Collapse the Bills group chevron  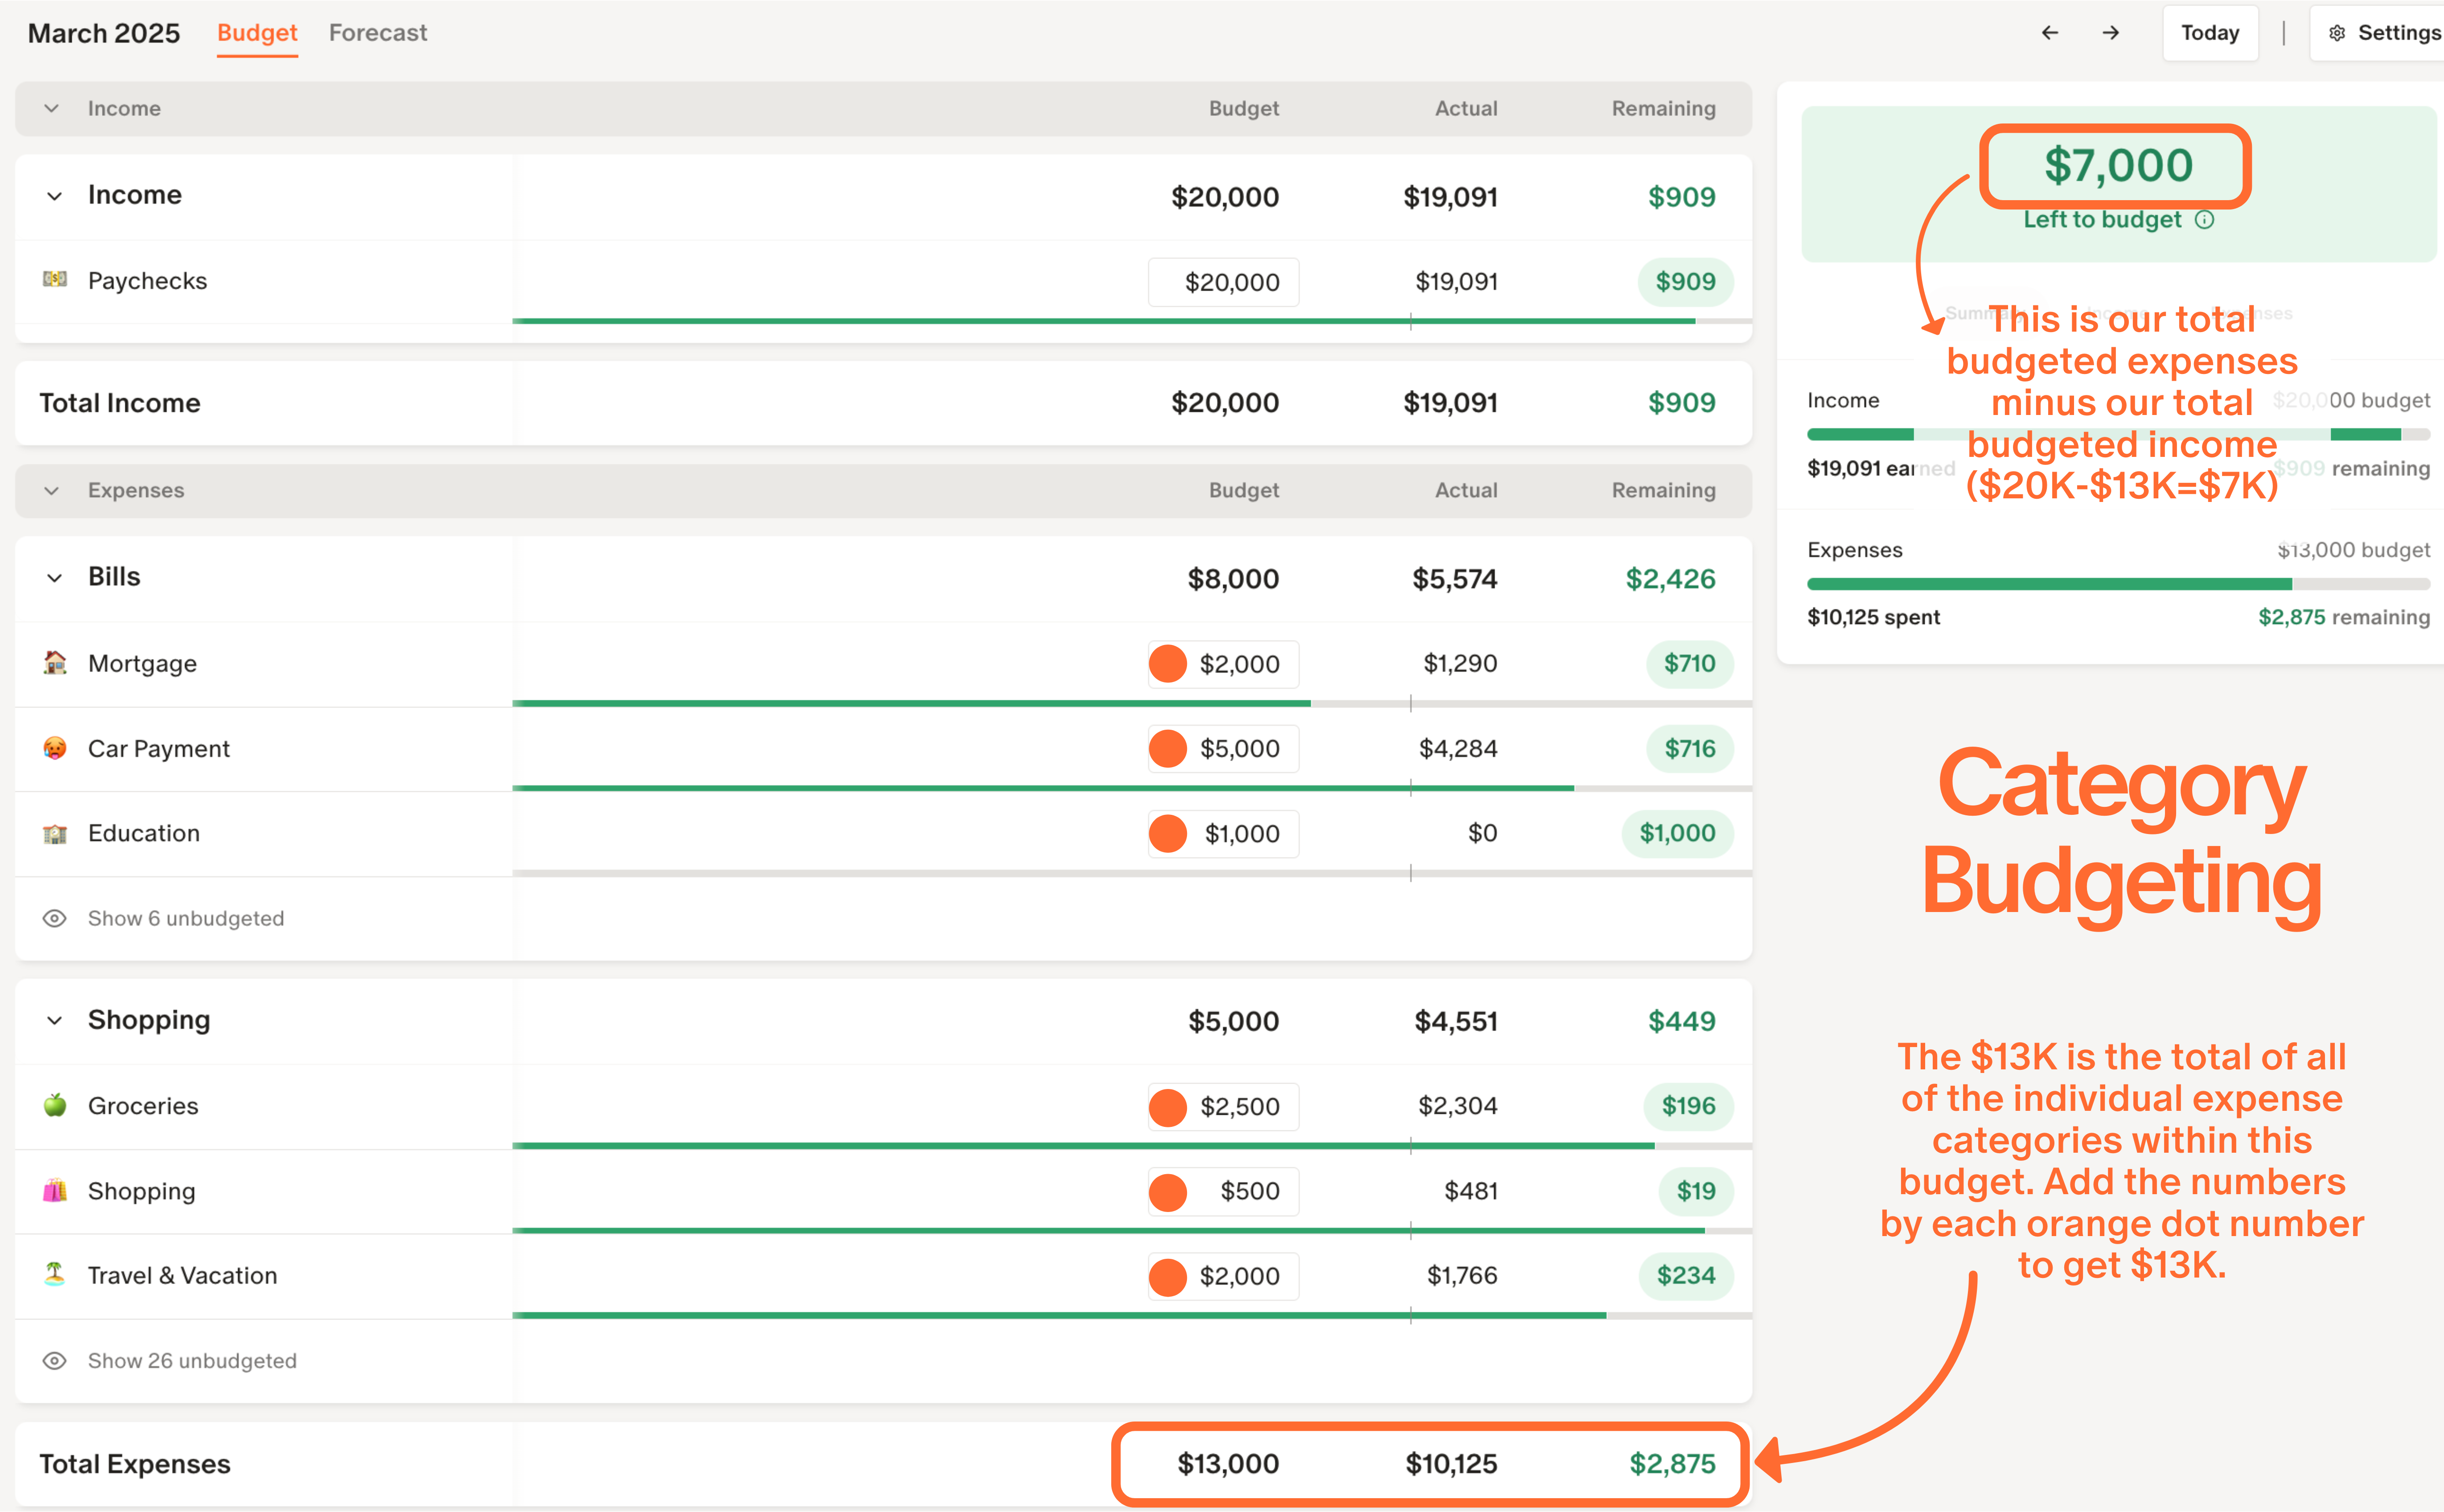[x=55, y=577]
